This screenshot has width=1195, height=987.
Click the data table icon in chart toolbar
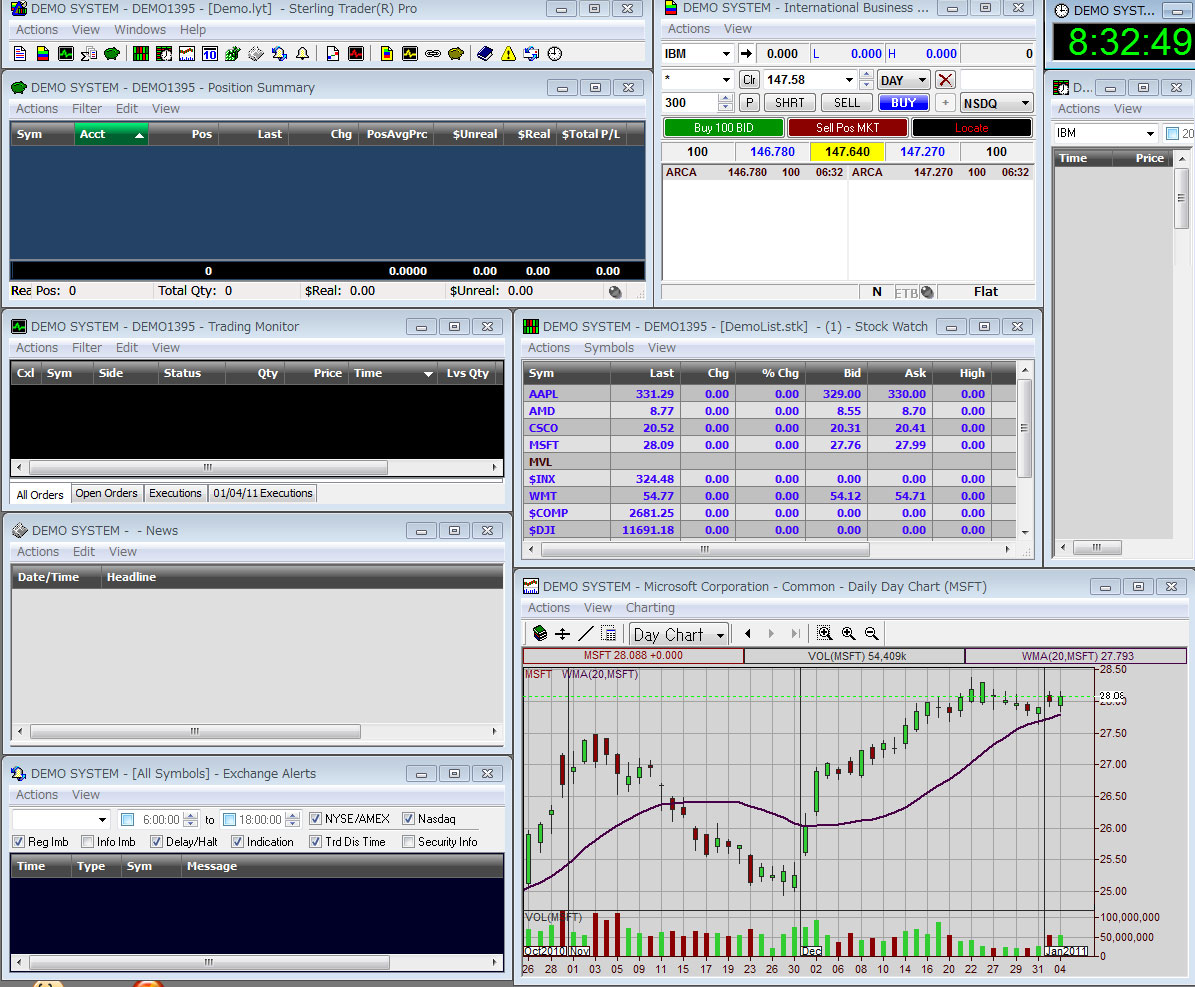[x=608, y=633]
